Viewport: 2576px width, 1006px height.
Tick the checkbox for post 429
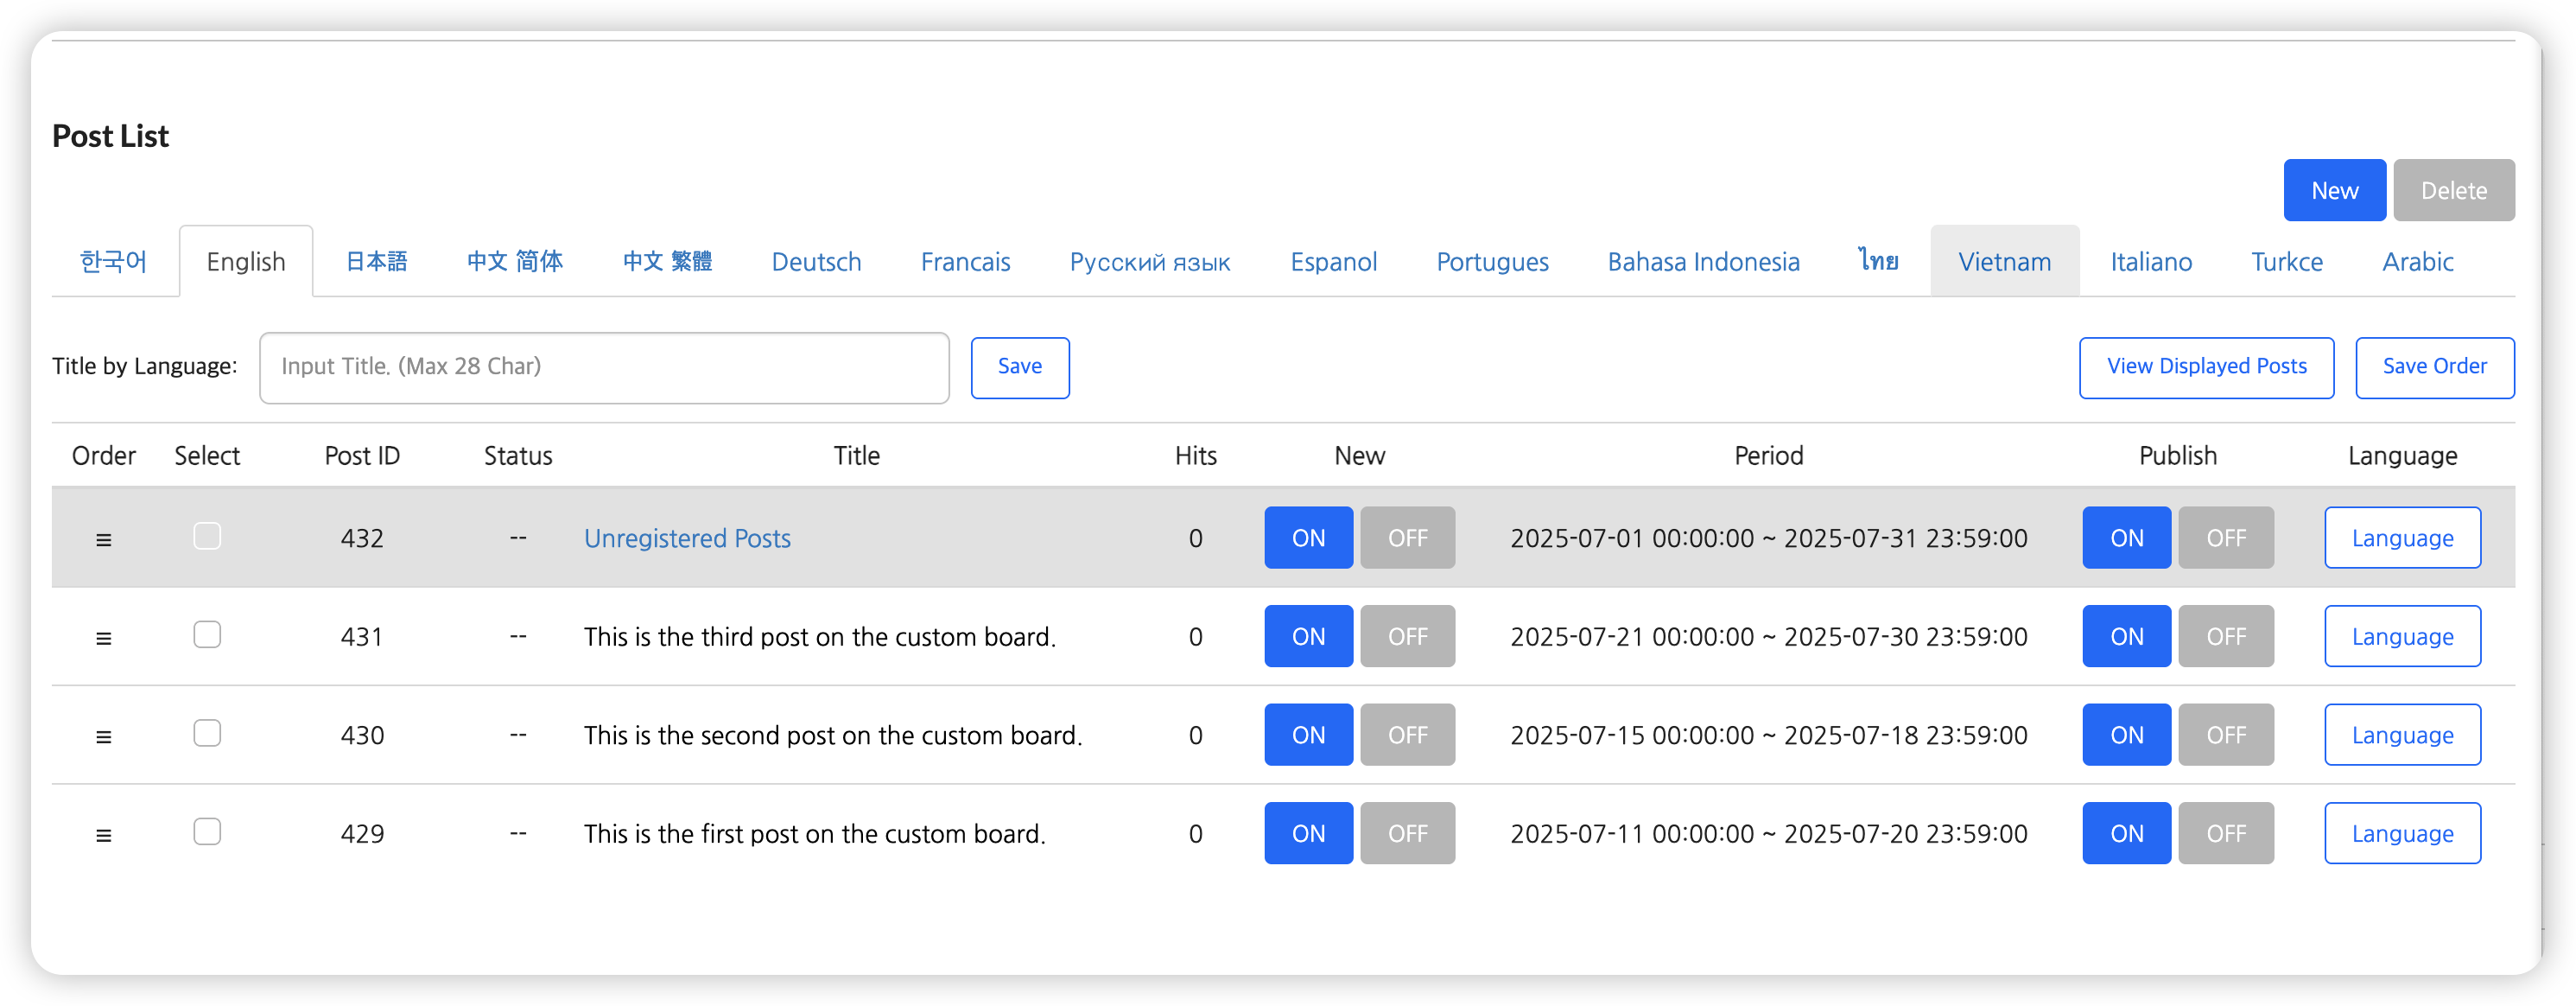point(207,832)
